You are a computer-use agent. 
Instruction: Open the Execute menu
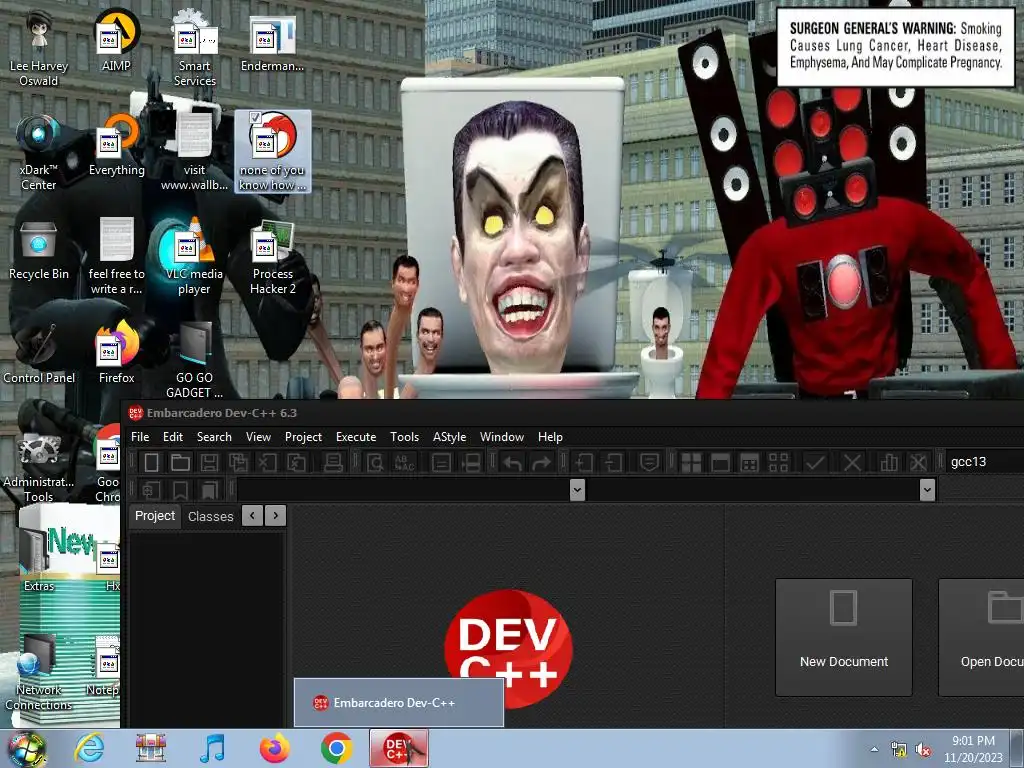tap(356, 437)
